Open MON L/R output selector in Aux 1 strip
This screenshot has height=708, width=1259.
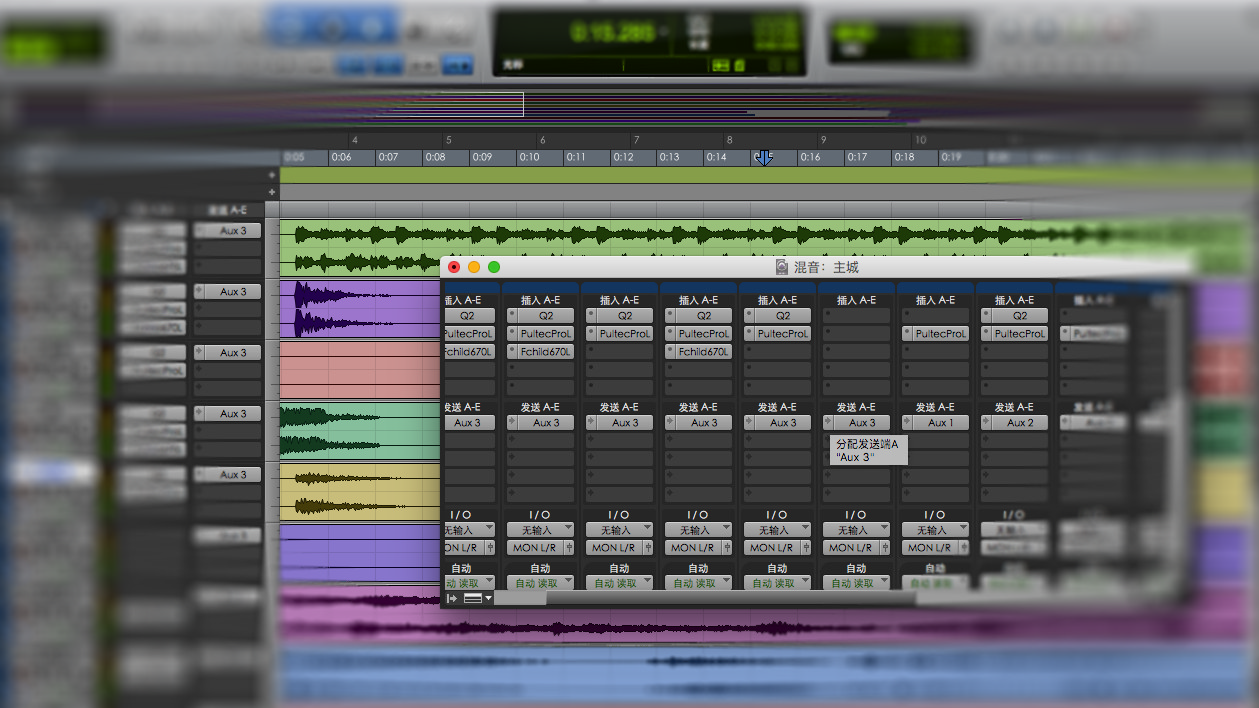(927, 548)
